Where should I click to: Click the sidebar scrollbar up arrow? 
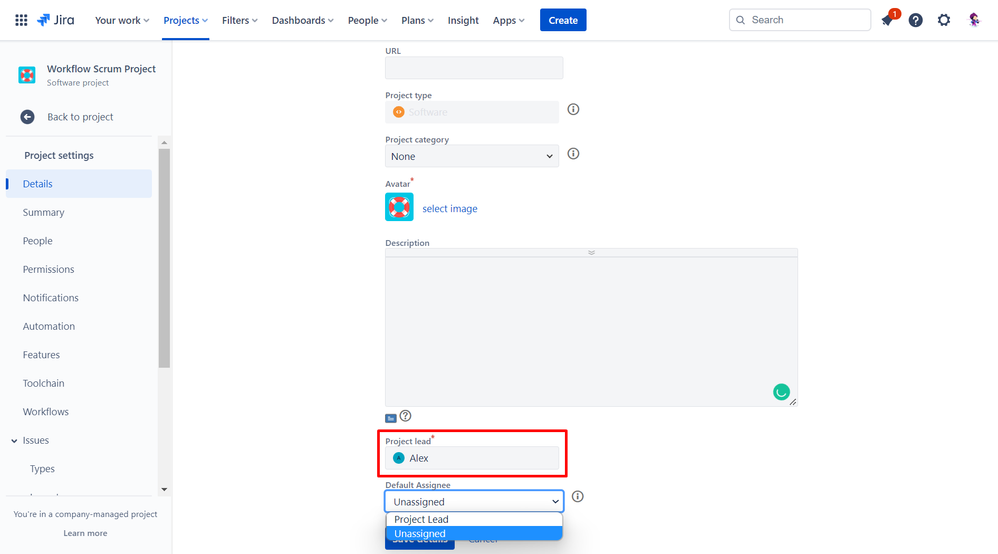click(x=164, y=143)
